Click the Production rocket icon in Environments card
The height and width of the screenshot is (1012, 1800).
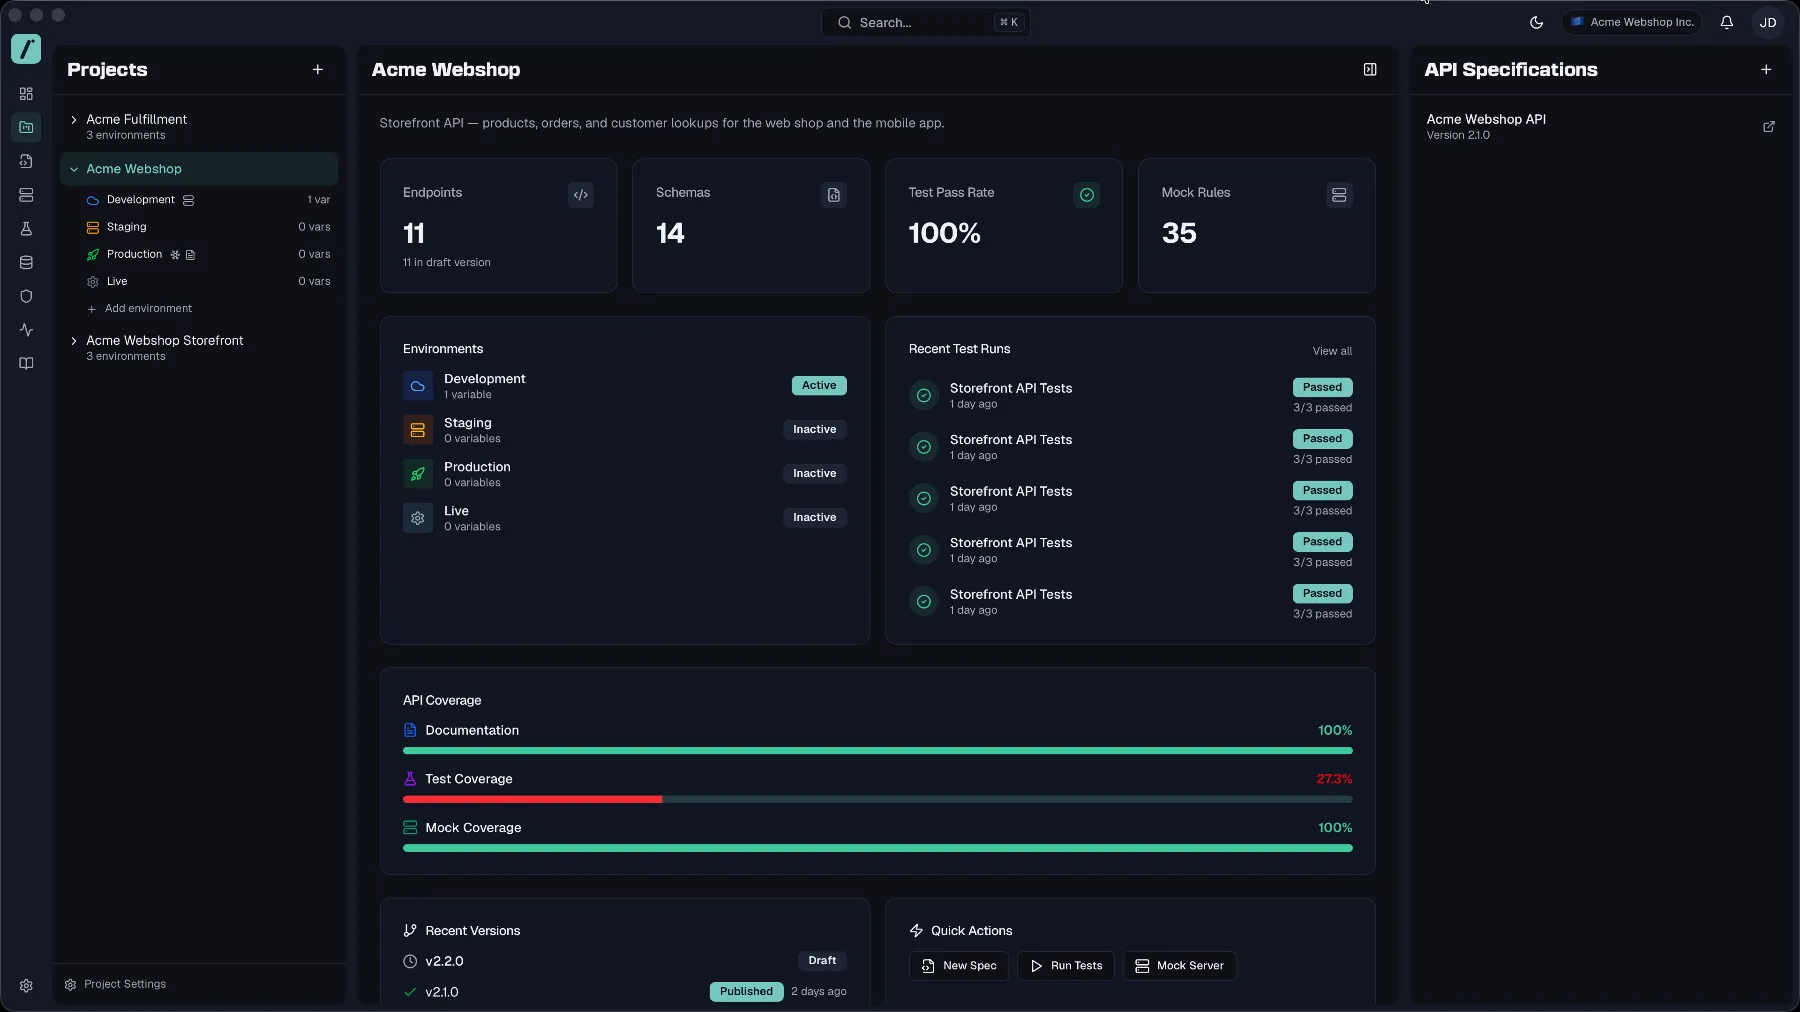(418, 474)
